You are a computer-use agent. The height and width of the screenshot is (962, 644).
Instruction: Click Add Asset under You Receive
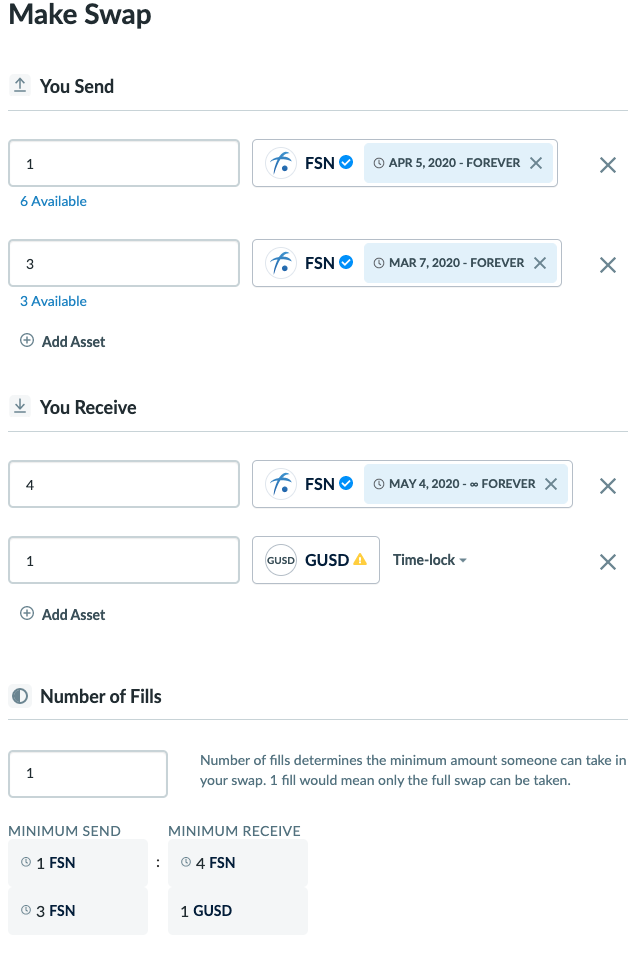coord(73,614)
